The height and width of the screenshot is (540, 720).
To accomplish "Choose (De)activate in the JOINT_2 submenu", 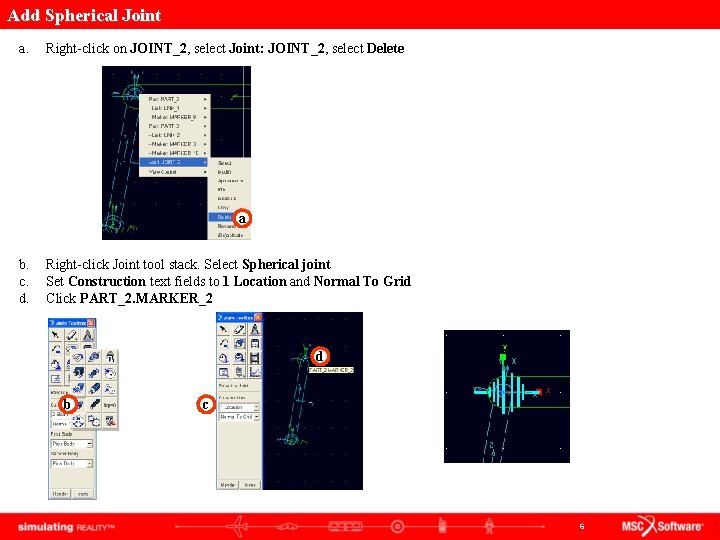I will pos(230,235).
